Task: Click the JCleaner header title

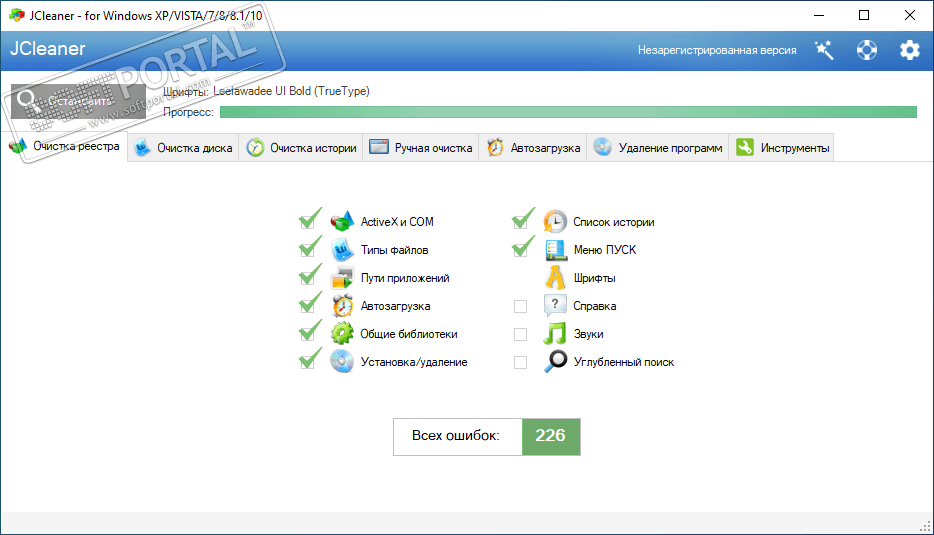Action: pyautogui.click(x=48, y=49)
